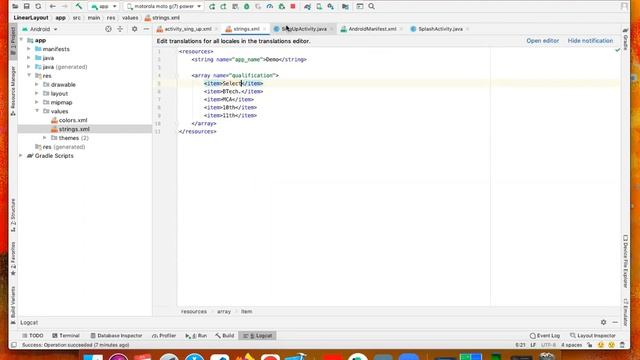Open the app run configuration dropdown
Image resolution: width=640 pixels, height=360 pixels.
point(104,7)
